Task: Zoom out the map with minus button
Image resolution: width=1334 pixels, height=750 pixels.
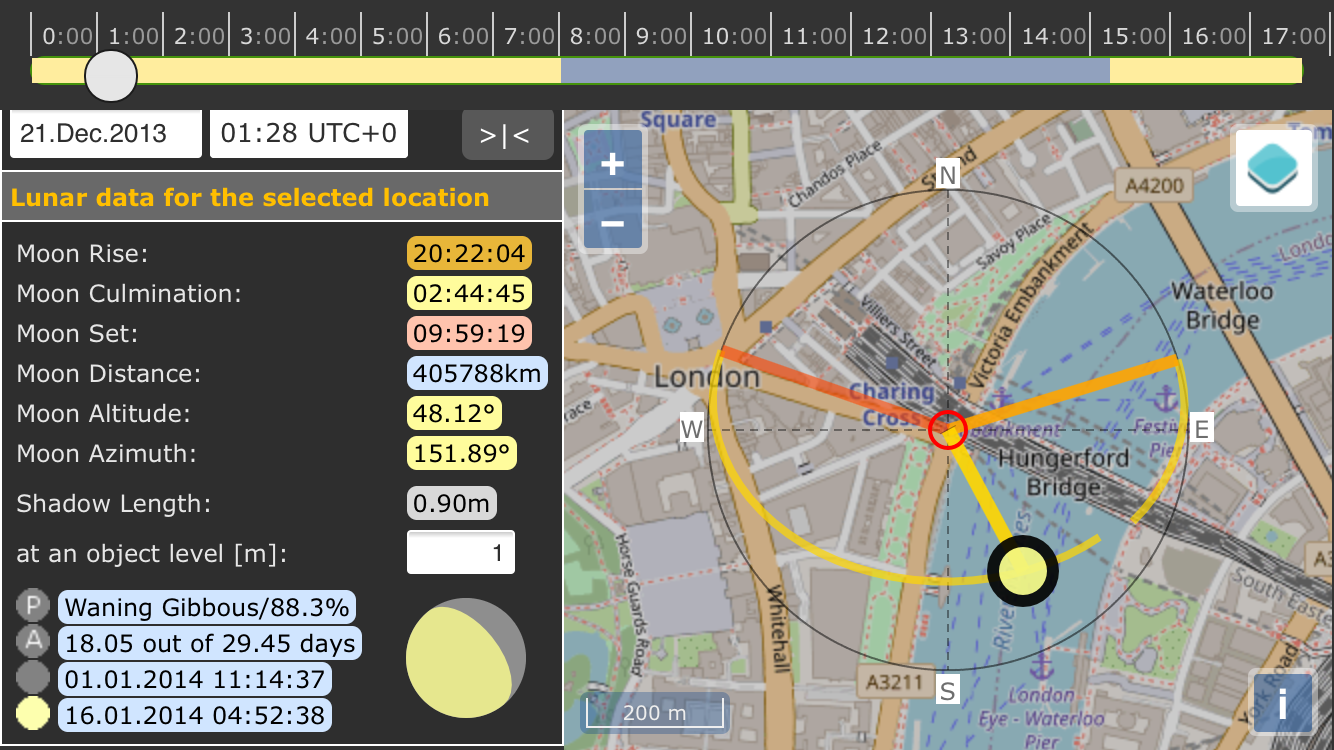Action: [x=613, y=222]
